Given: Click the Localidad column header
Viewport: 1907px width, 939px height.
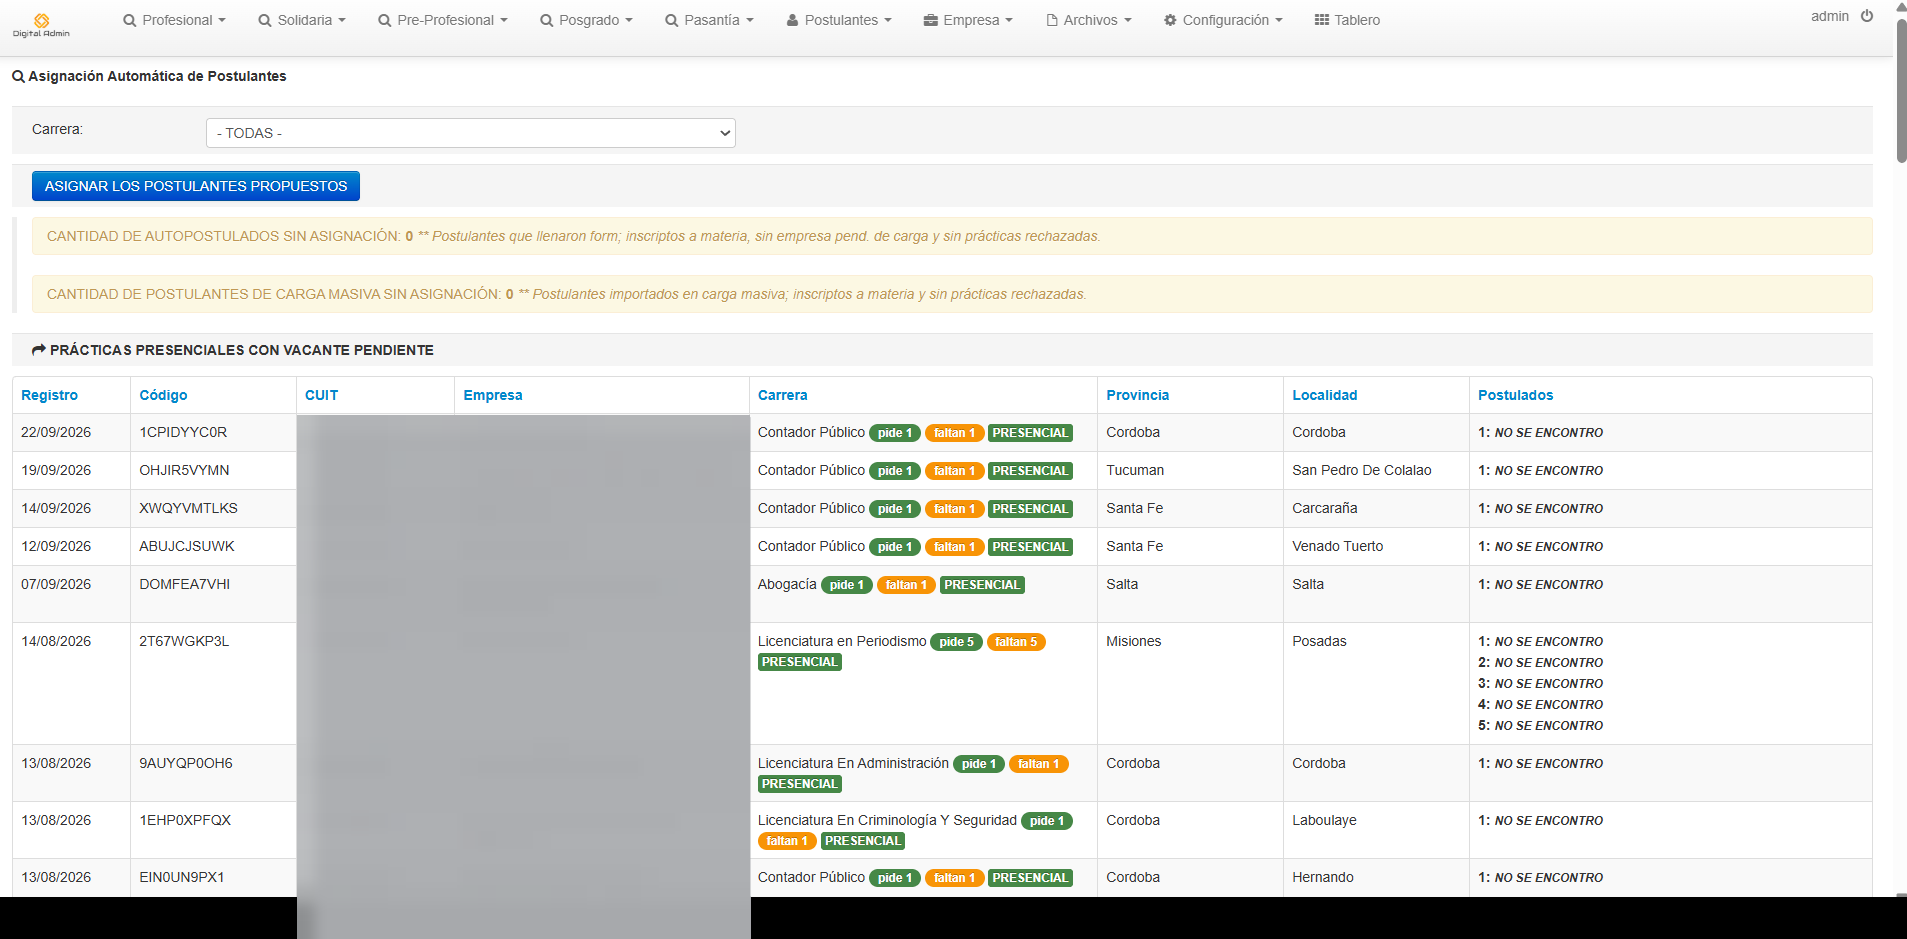Looking at the screenshot, I should tap(1324, 395).
